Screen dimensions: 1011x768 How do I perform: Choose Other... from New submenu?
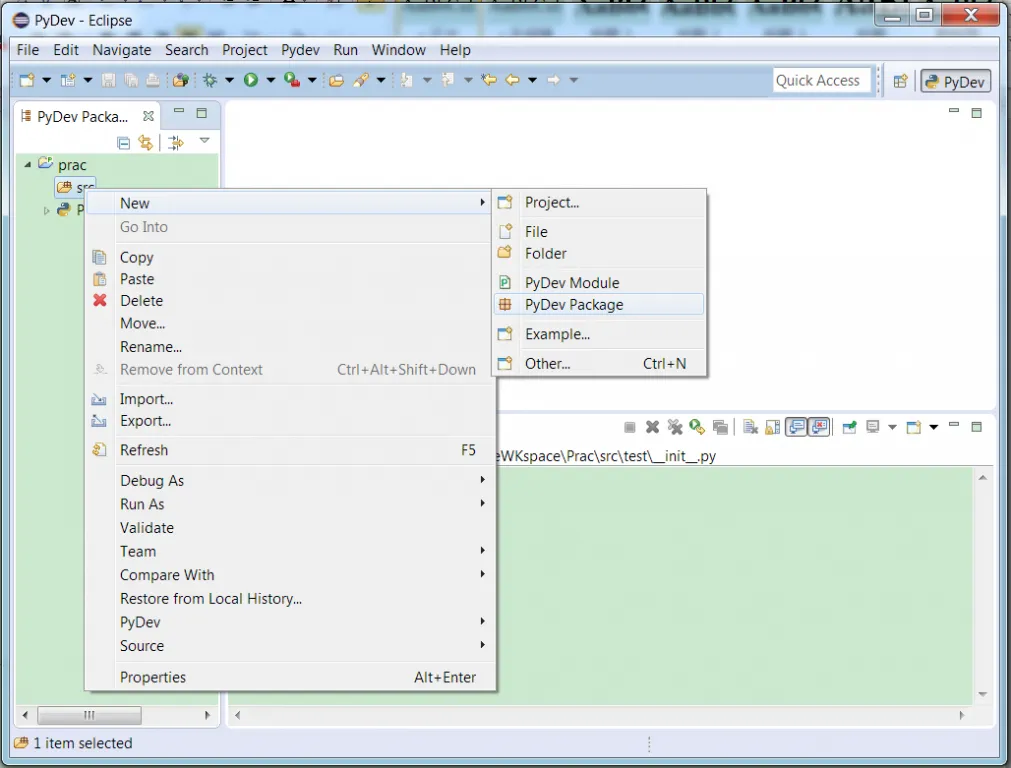599,364
